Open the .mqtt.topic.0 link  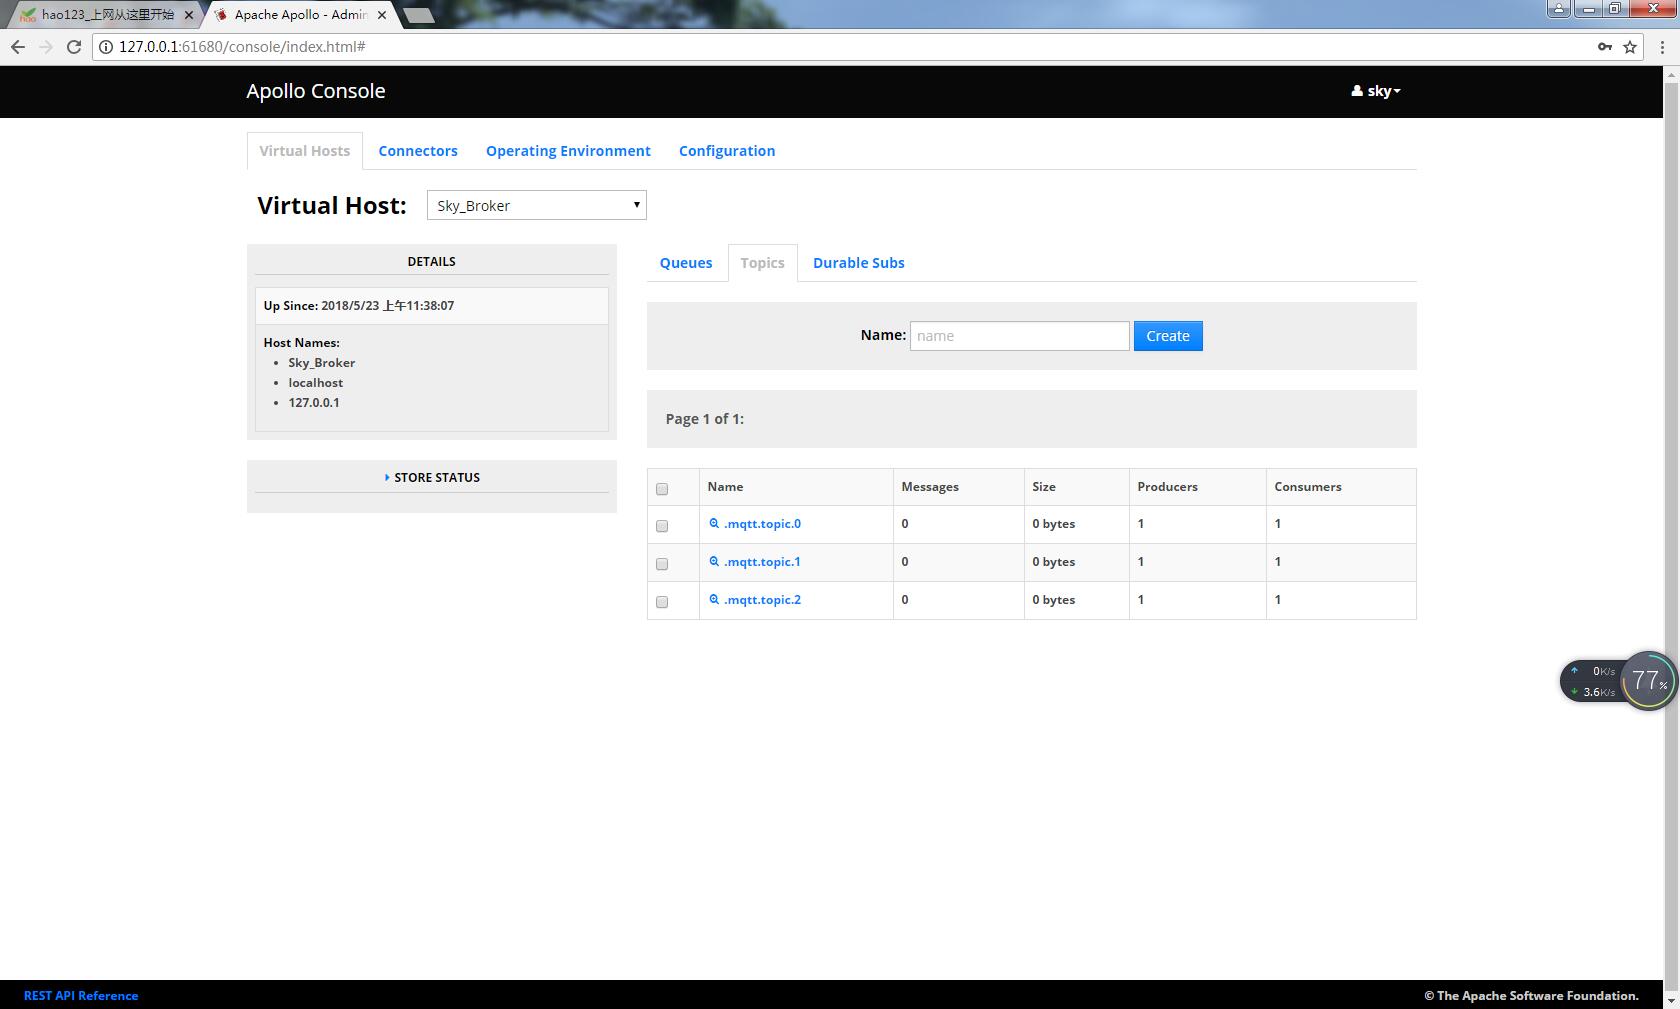click(762, 523)
